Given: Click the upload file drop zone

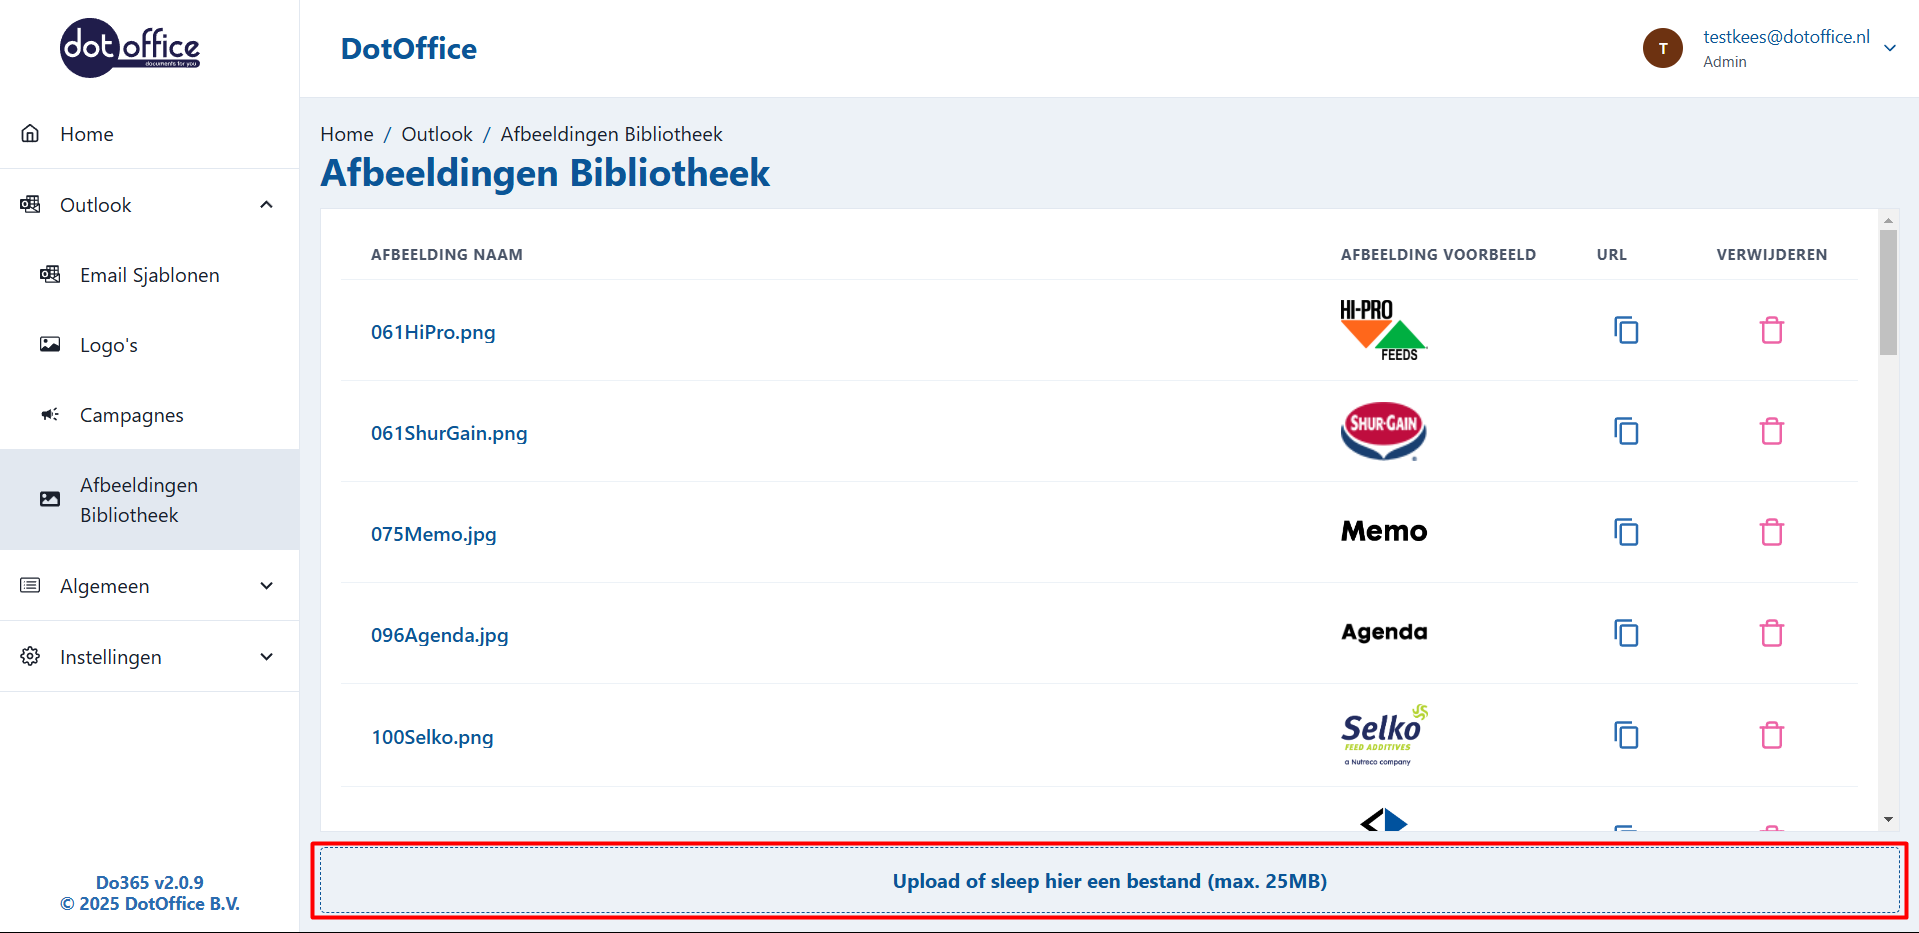Looking at the screenshot, I should 1109,881.
